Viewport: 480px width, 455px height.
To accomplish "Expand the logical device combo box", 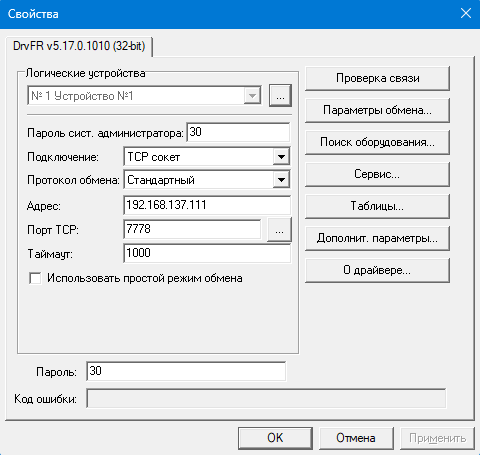I will [252, 96].
